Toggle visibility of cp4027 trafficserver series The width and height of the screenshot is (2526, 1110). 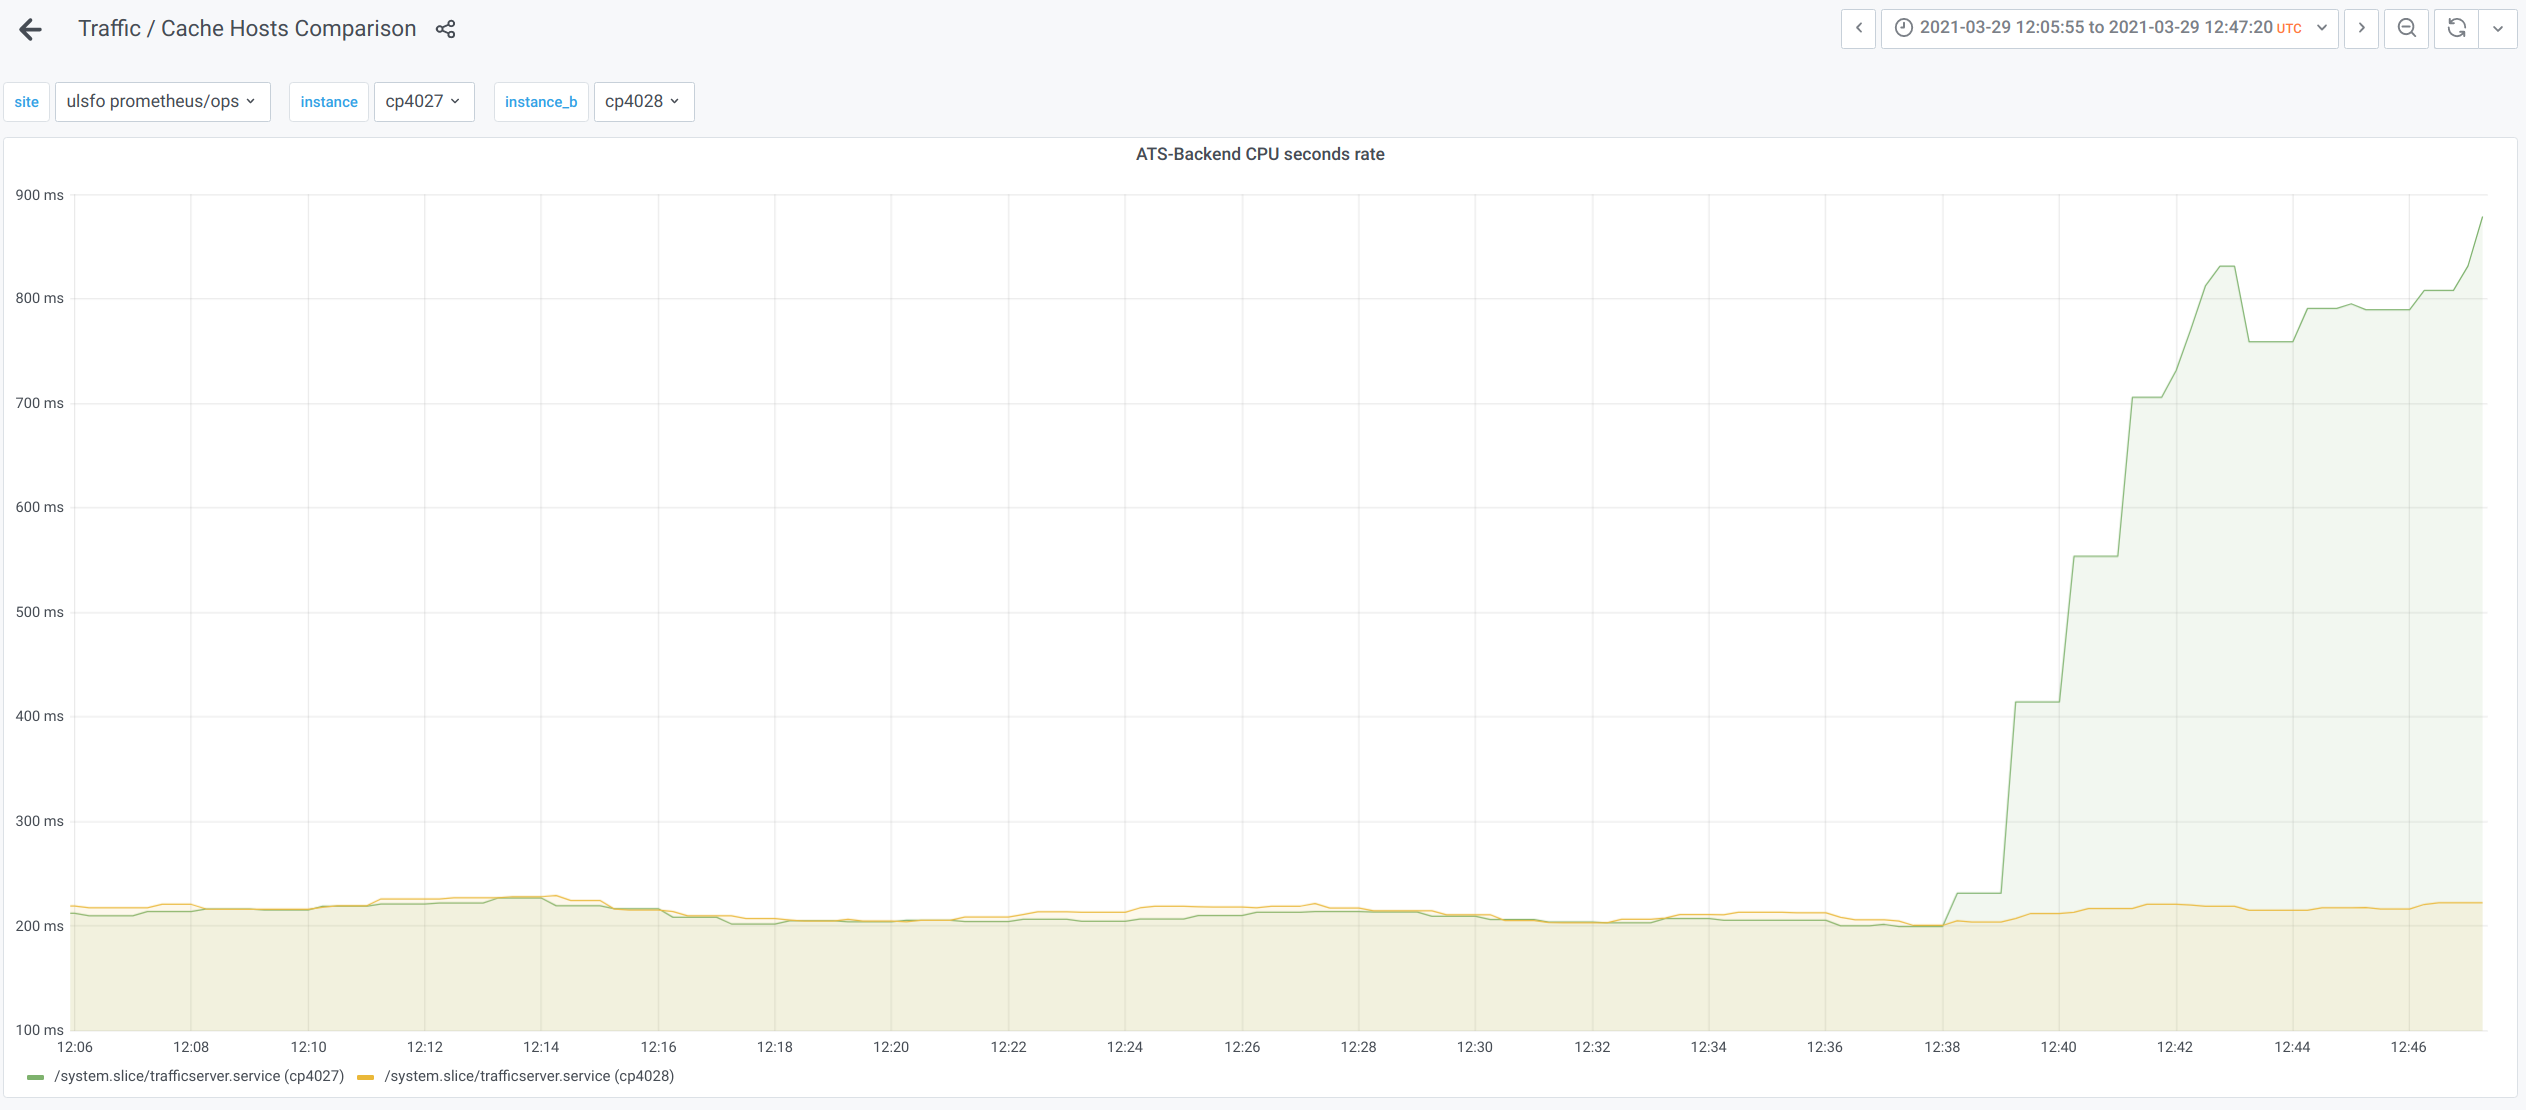(x=197, y=1076)
